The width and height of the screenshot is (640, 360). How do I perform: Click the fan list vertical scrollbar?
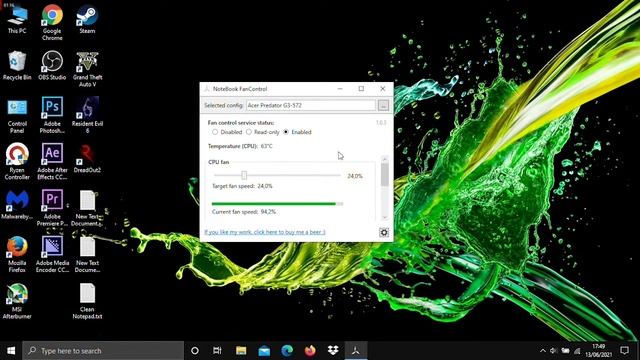click(384, 188)
